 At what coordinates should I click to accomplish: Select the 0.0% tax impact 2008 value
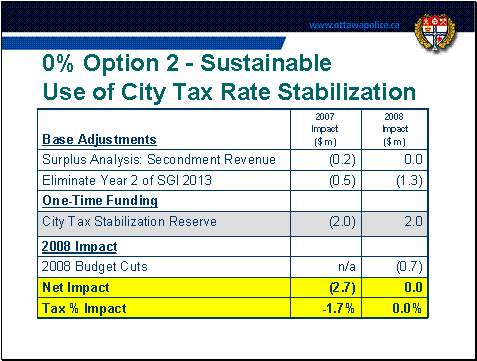407,308
